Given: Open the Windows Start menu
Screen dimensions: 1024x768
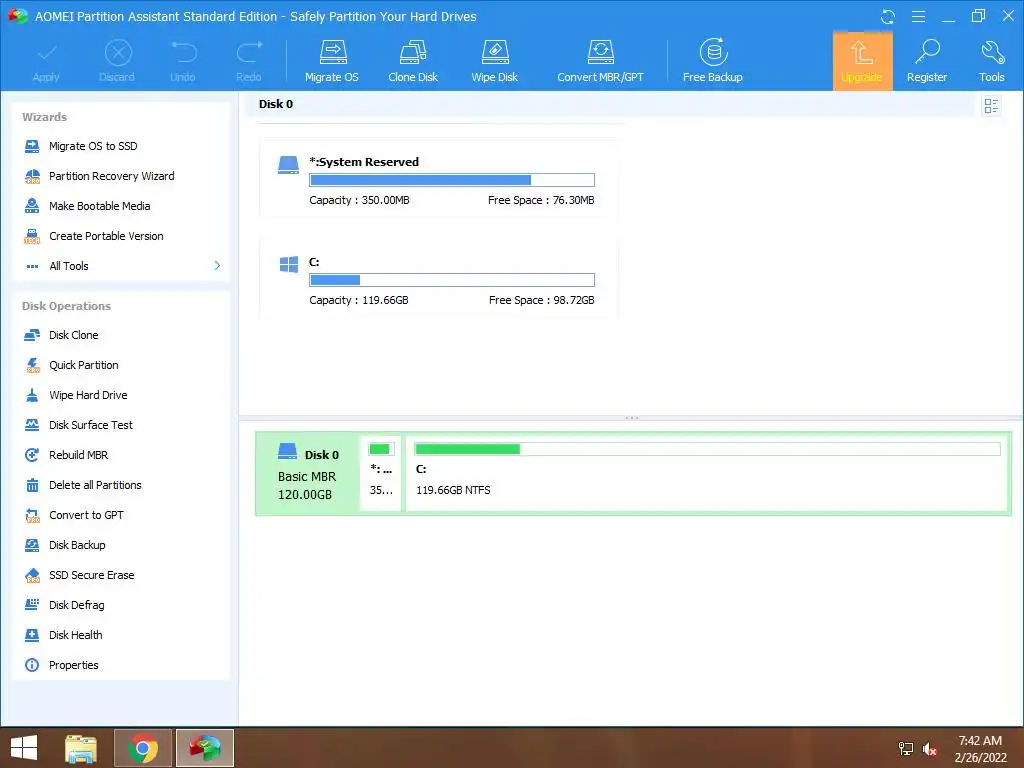Looking at the screenshot, I should tap(24, 748).
